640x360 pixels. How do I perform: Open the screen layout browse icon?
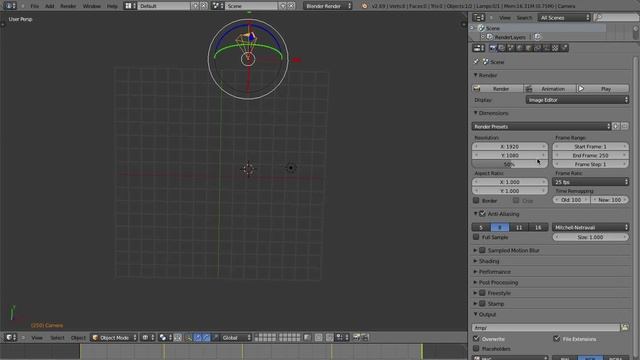tap(131, 6)
